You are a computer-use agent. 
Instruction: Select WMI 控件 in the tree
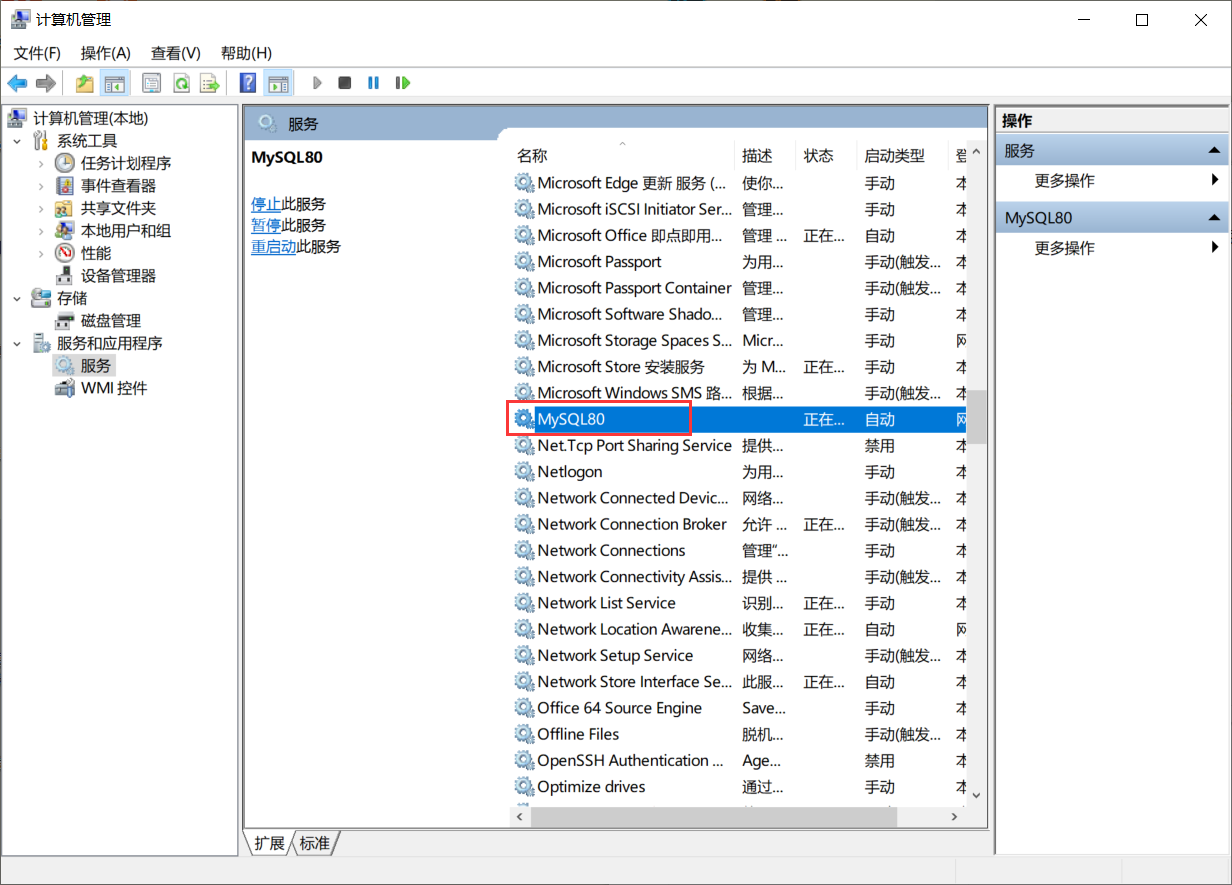tap(114, 388)
